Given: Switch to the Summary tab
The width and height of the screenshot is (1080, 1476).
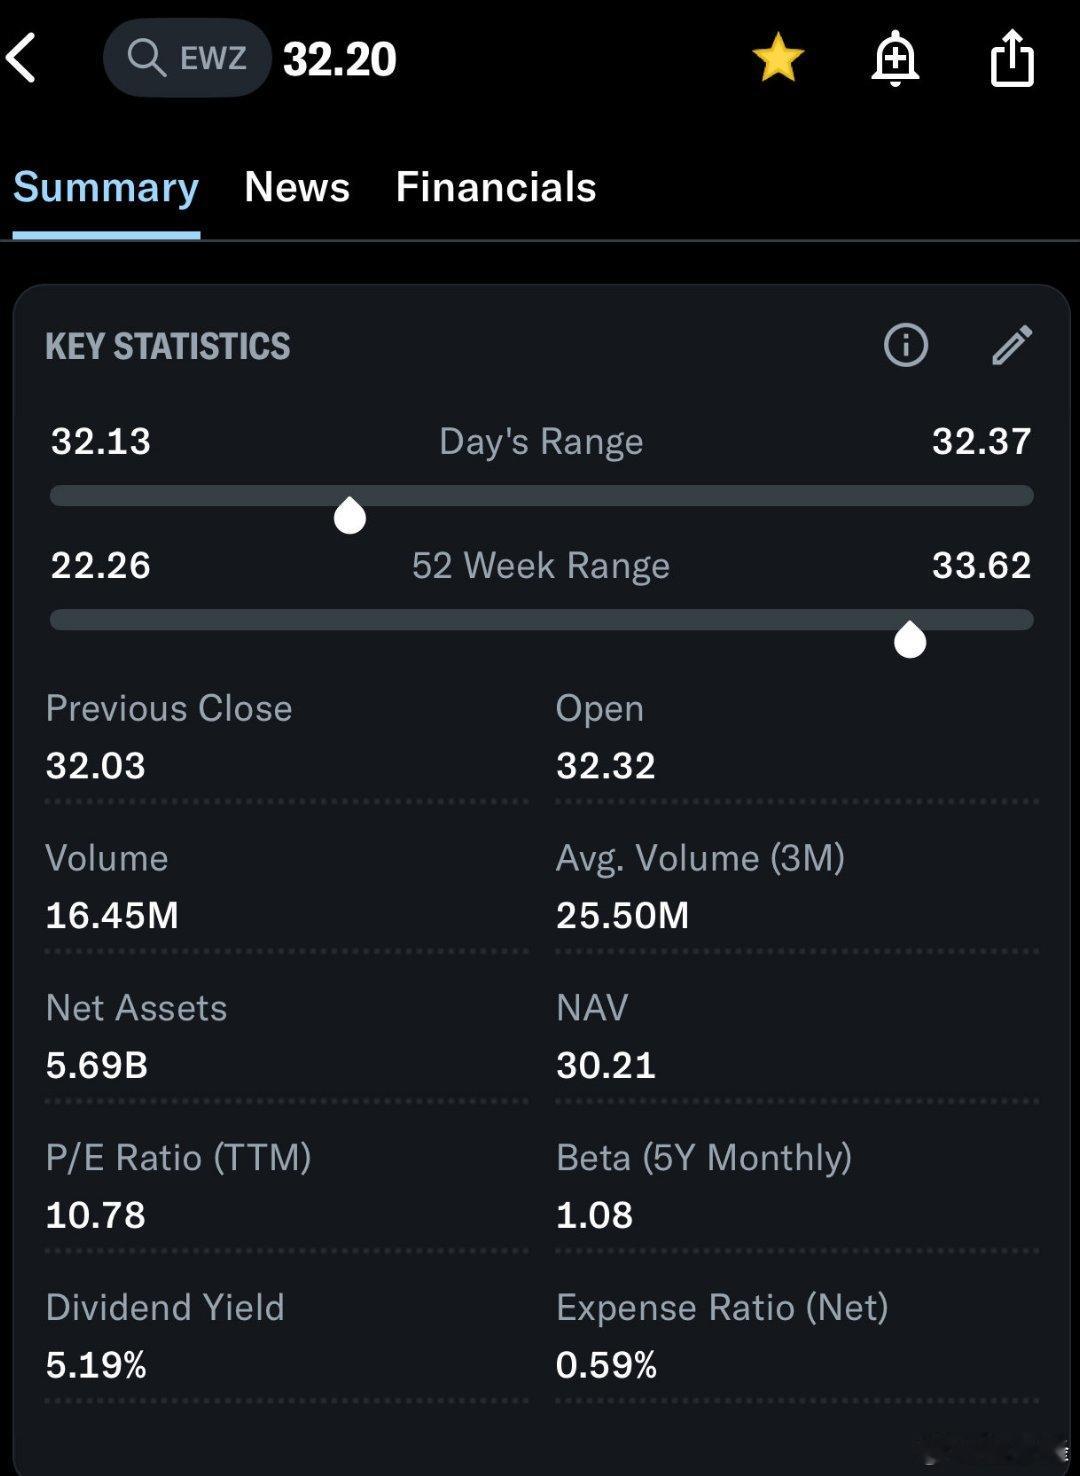Looking at the screenshot, I should 106,187.
